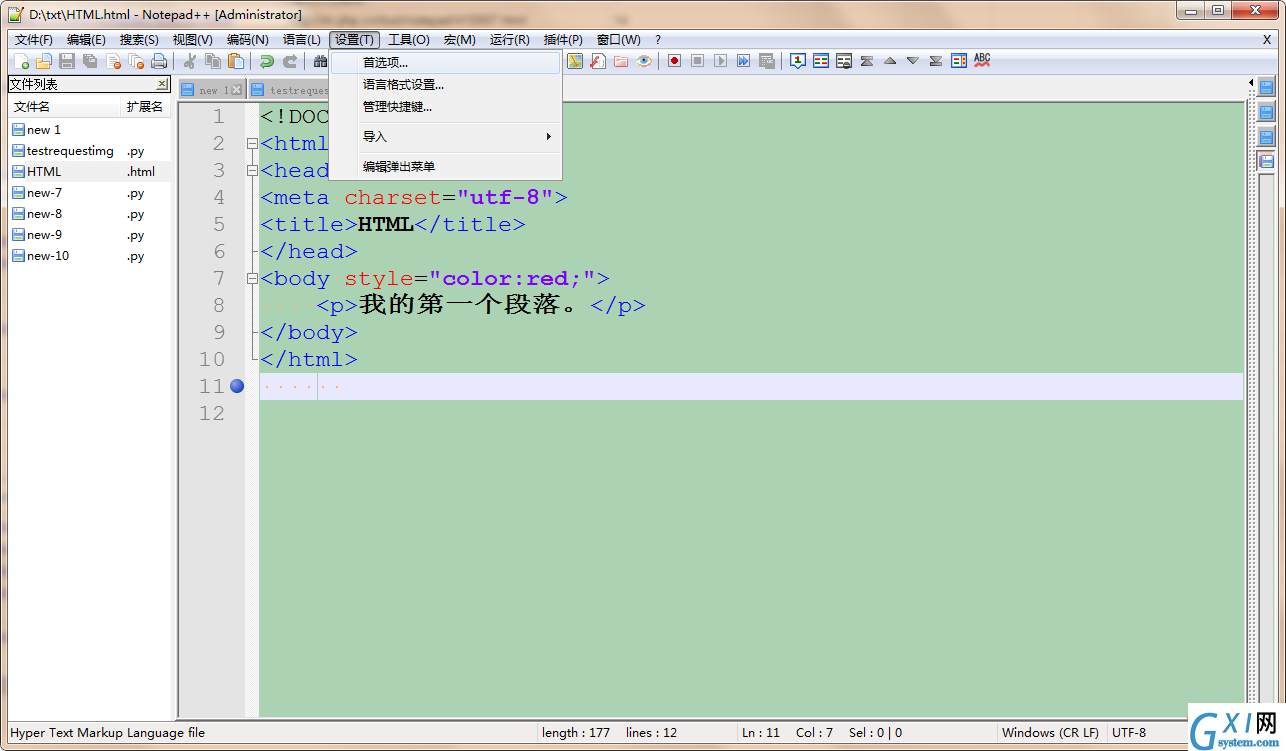Screen dimensions: 1286x751
Task: Close the 文件列表 panel
Action: pyautogui.click(x=162, y=85)
